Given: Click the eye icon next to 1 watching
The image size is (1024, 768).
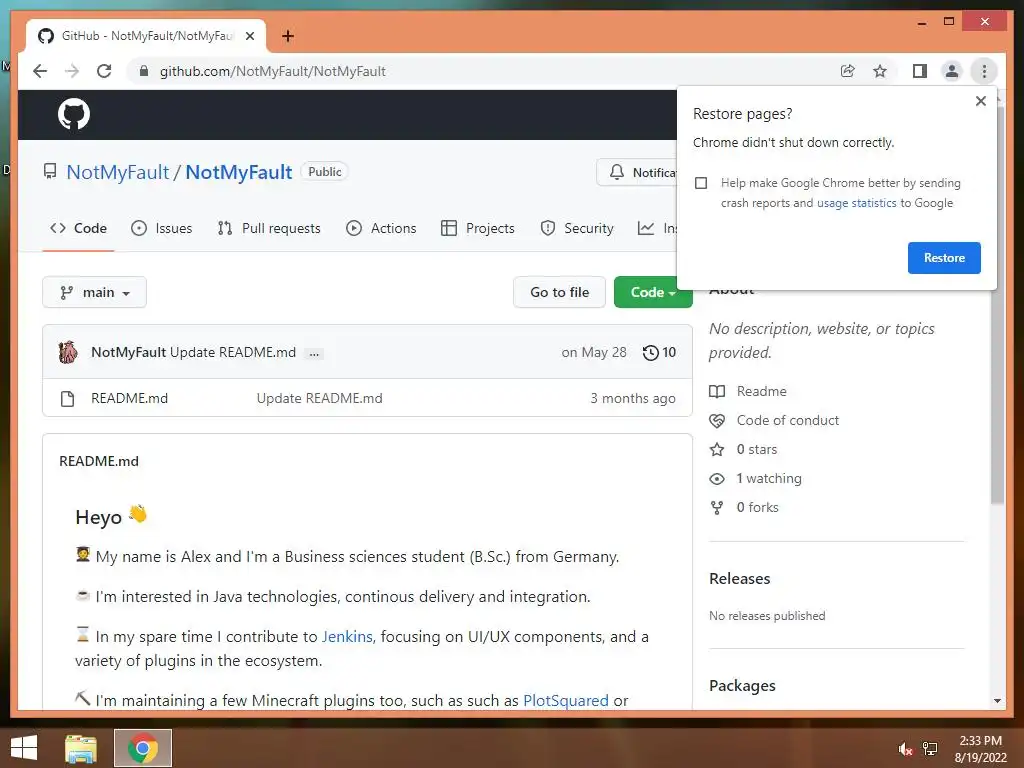Looking at the screenshot, I should pyautogui.click(x=717, y=479).
